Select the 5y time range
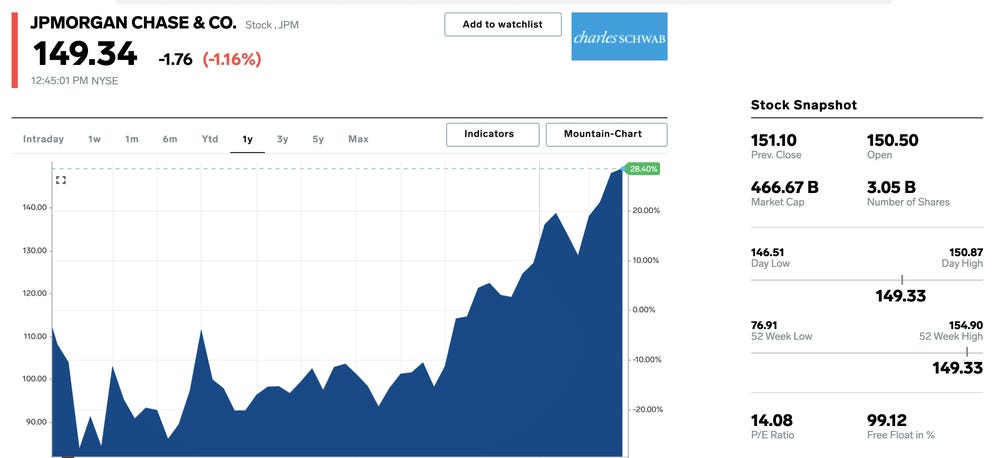 coord(318,139)
